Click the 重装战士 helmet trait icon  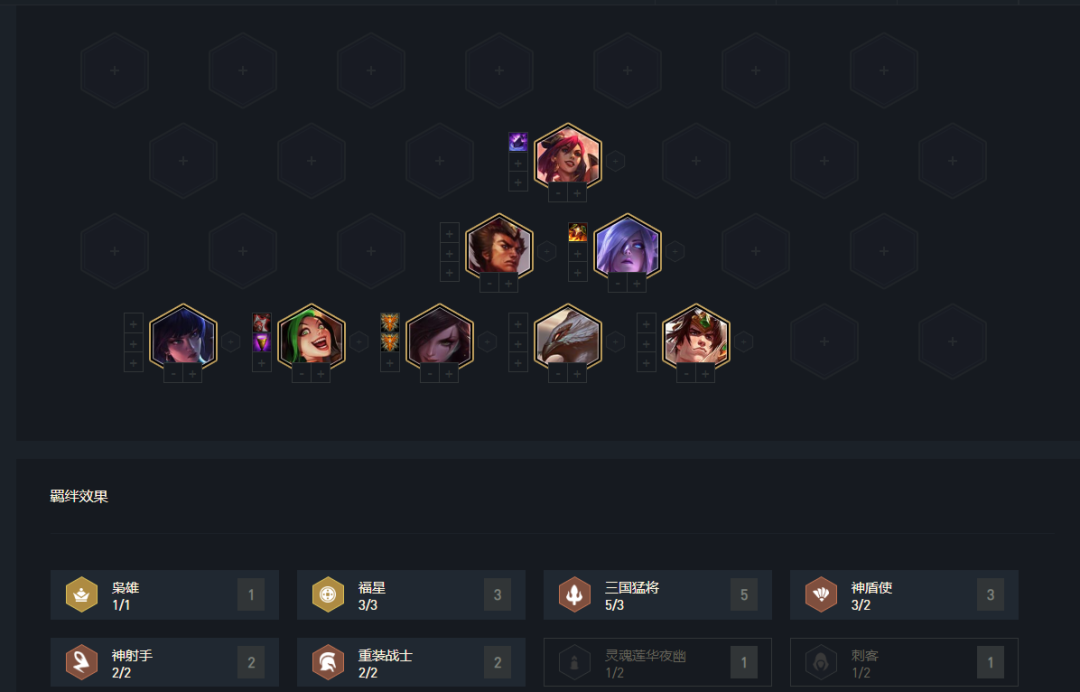click(x=328, y=662)
